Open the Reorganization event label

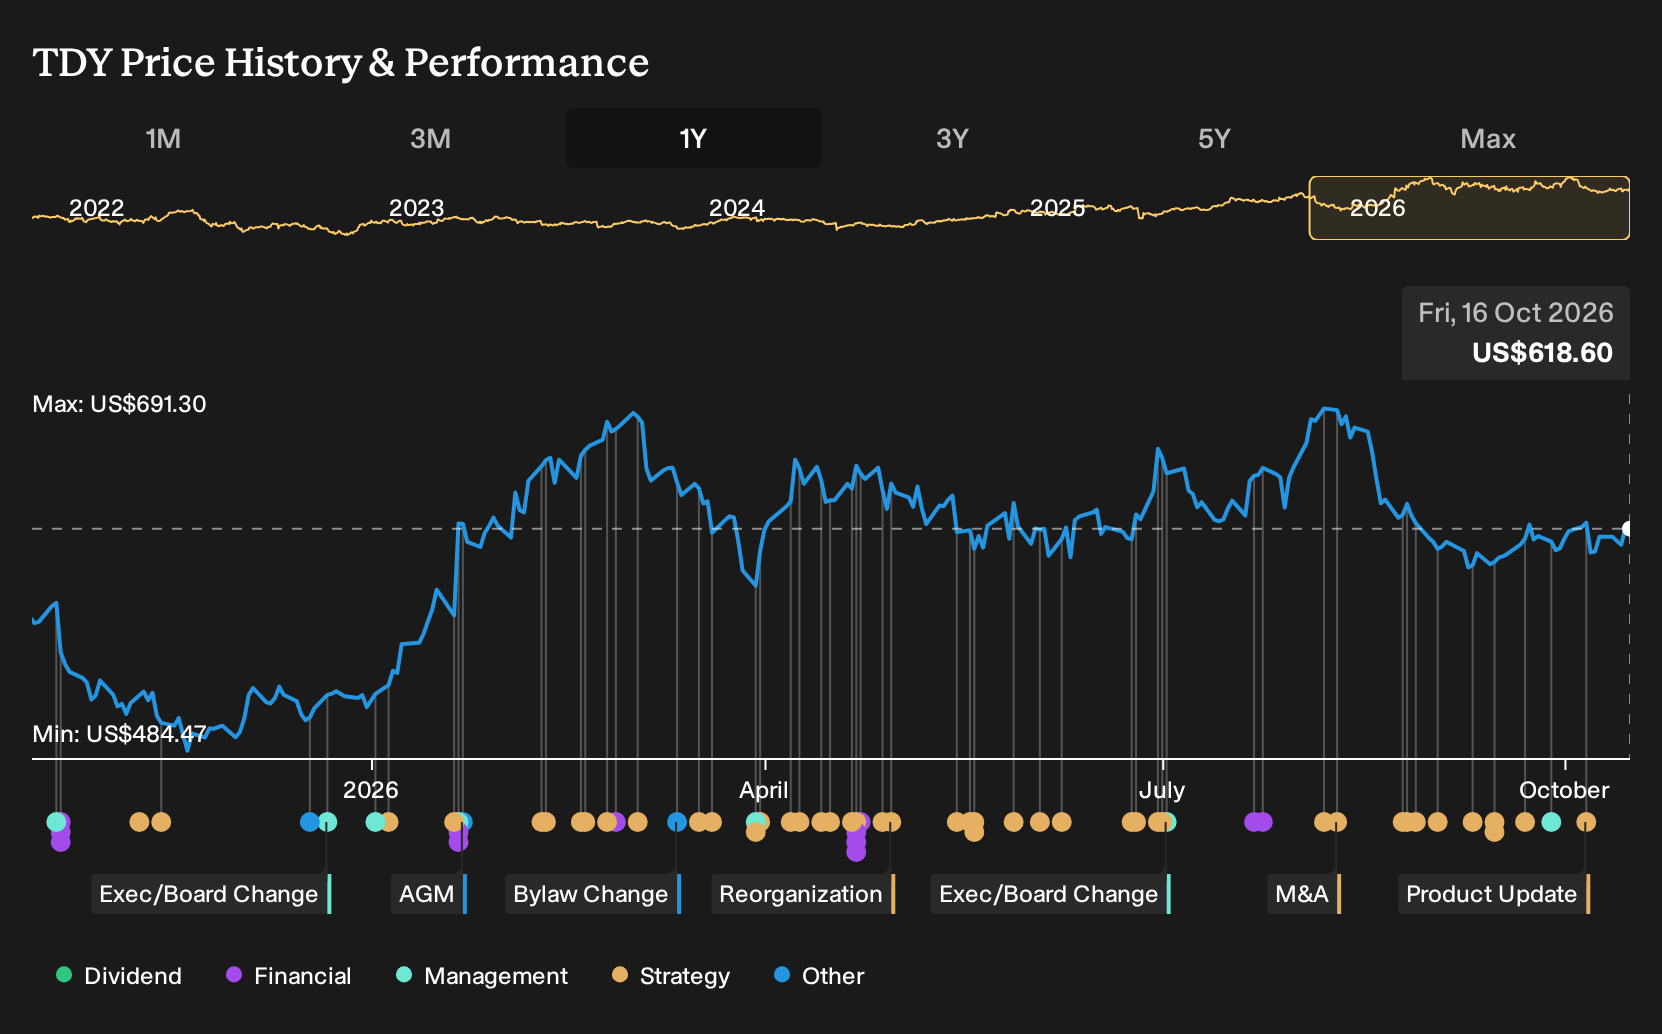(x=802, y=894)
